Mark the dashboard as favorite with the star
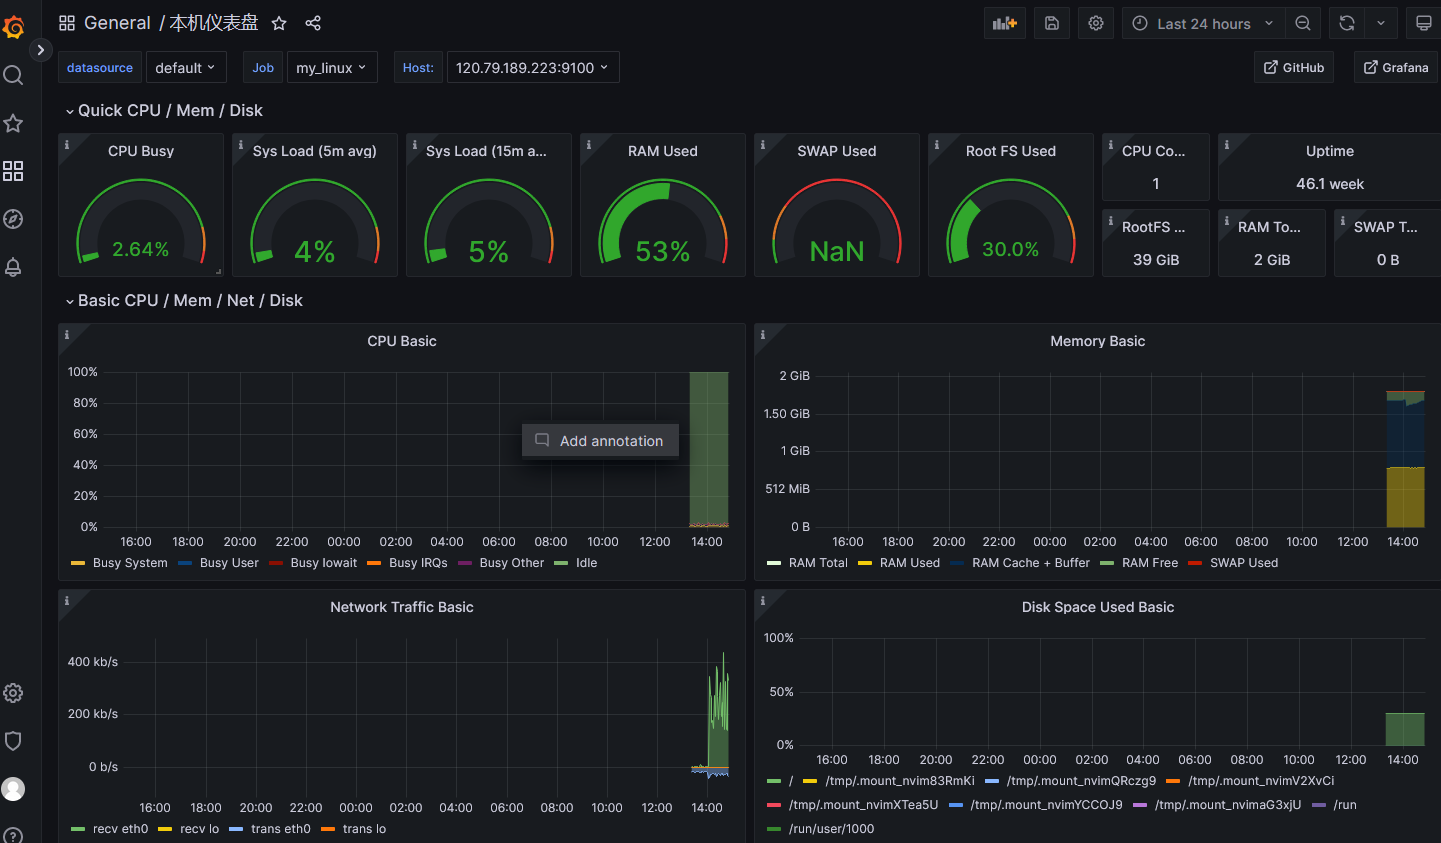 tap(279, 23)
